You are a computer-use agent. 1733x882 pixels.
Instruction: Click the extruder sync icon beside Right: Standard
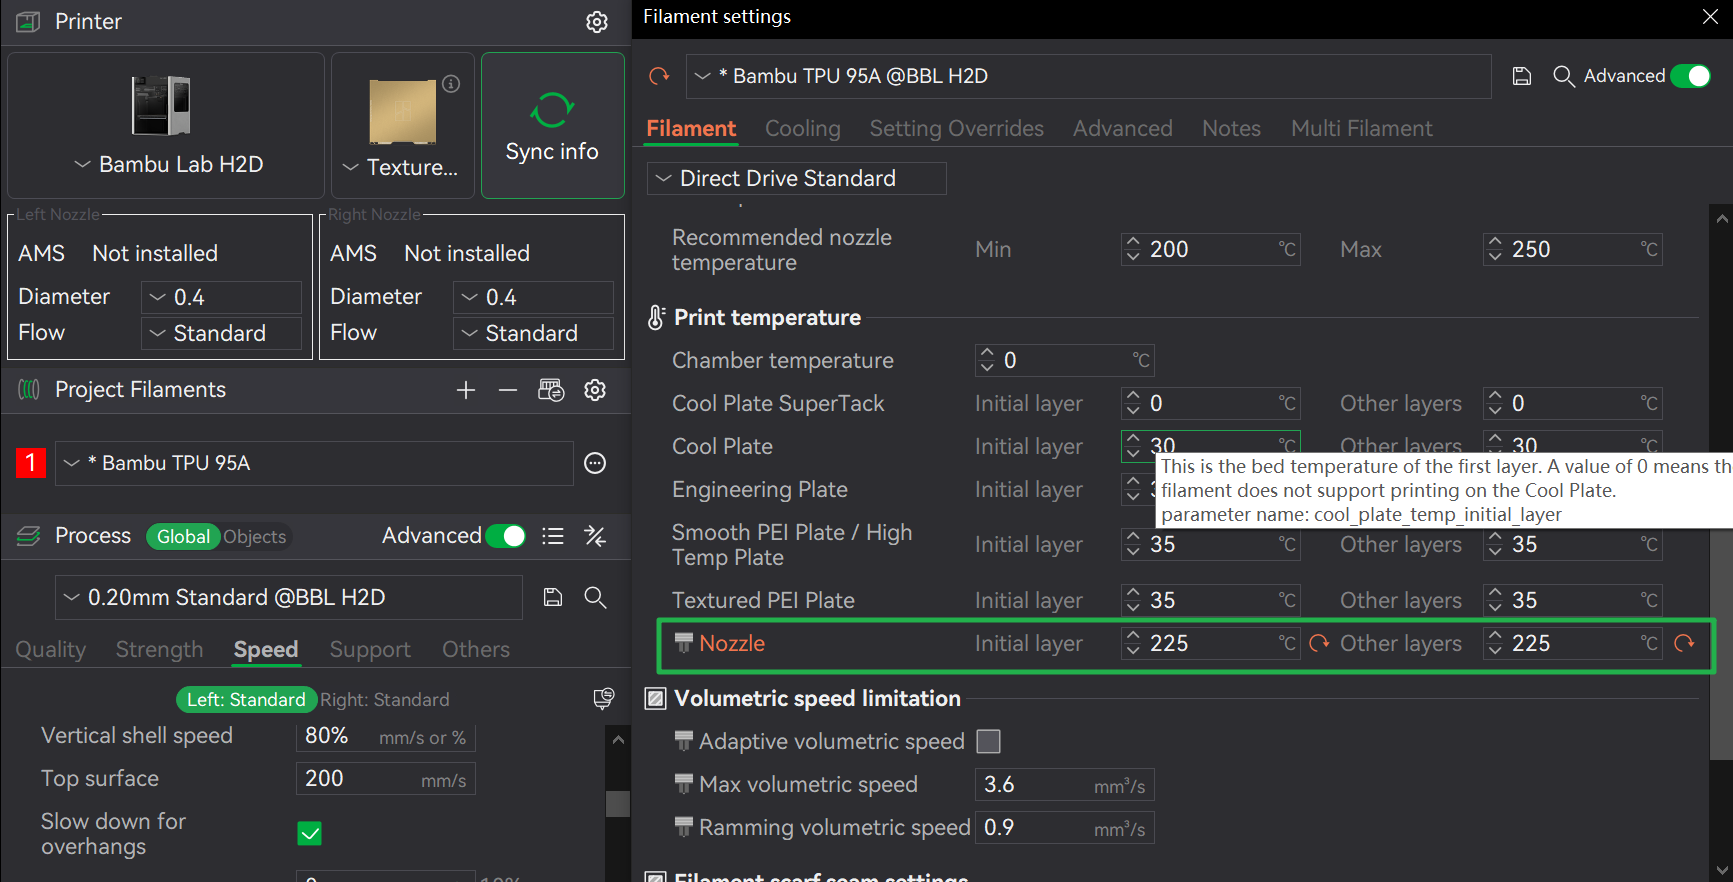603,699
